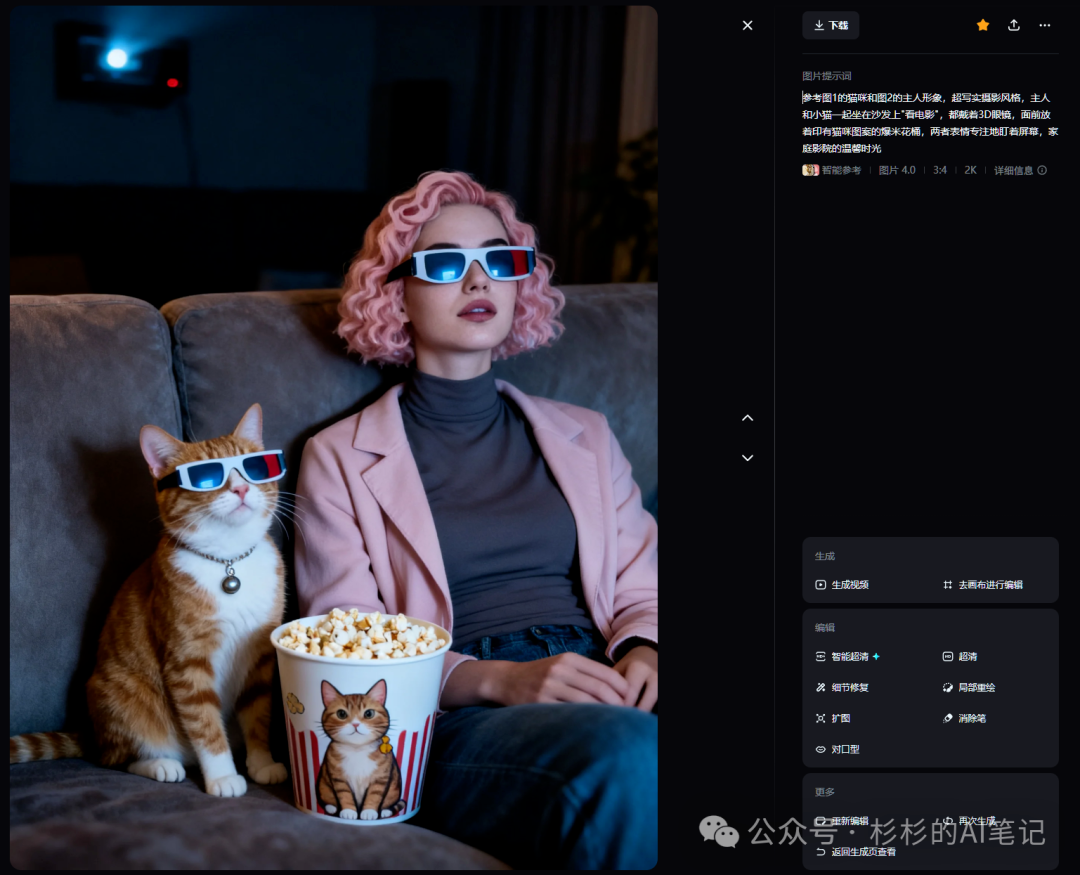Click the 图片提示词 heading
The width and height of the screenshot is (1080, 875).
[827, 76]
